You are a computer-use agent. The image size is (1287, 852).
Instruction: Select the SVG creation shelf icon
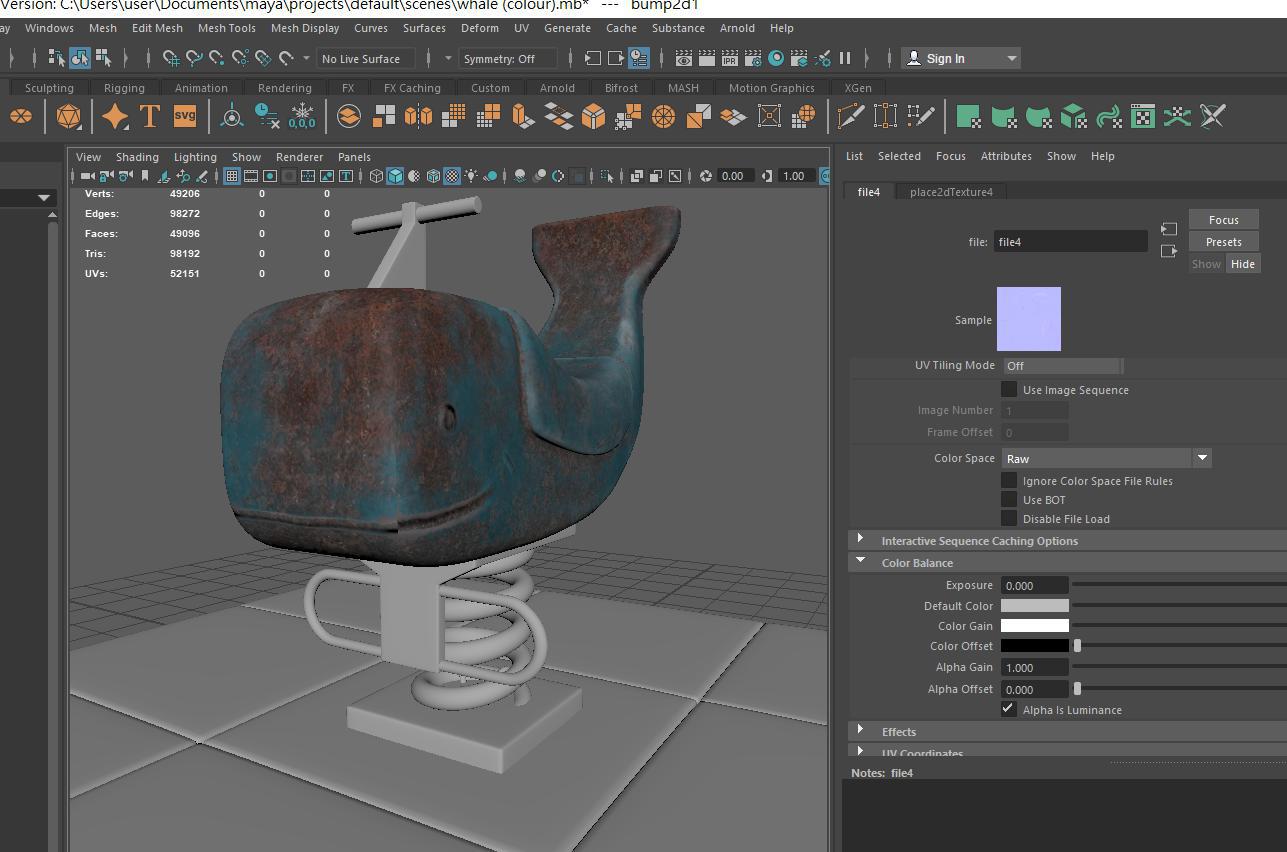[x=185, y=116]
